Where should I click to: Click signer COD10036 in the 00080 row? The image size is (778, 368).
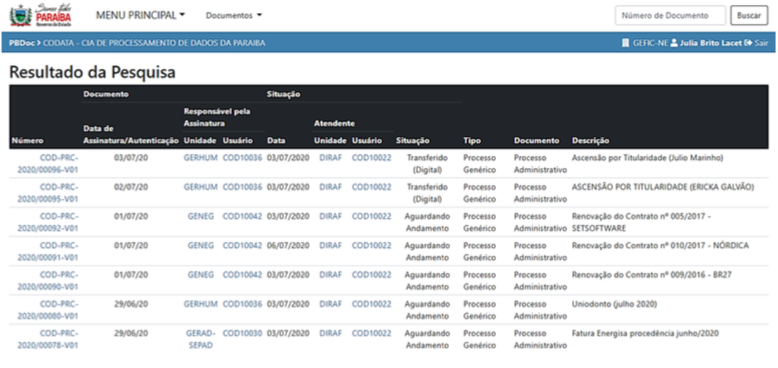242,304
